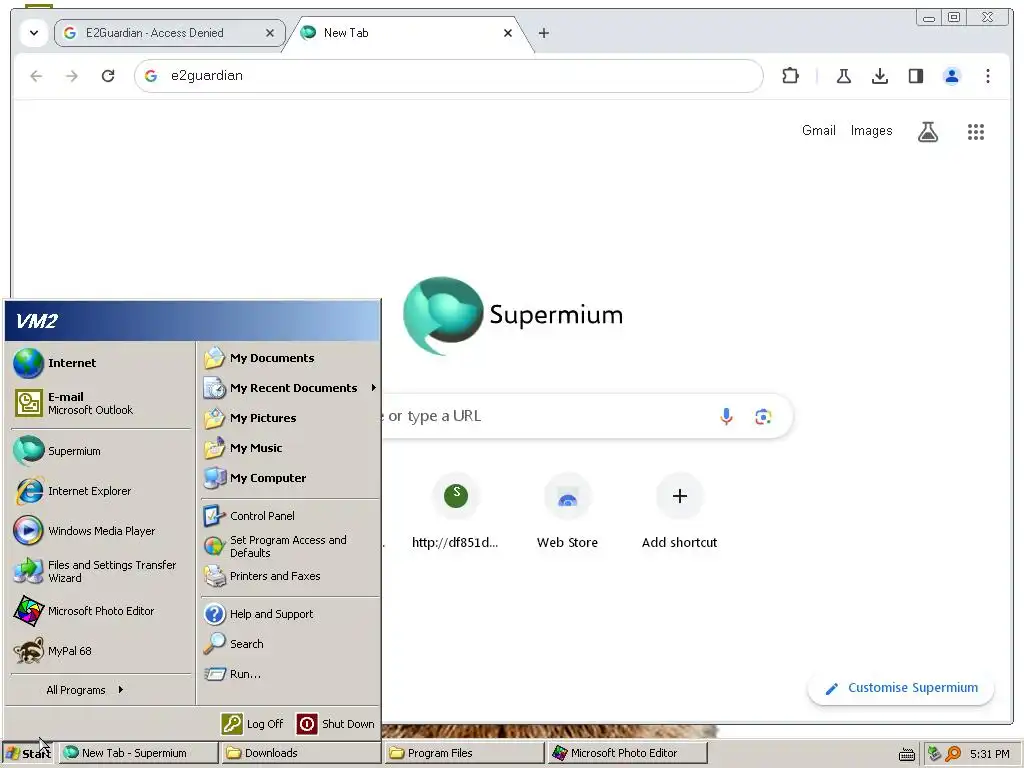Launch MyPal 68 from the Start menu
1024x768 pixels.
[100, 650]
